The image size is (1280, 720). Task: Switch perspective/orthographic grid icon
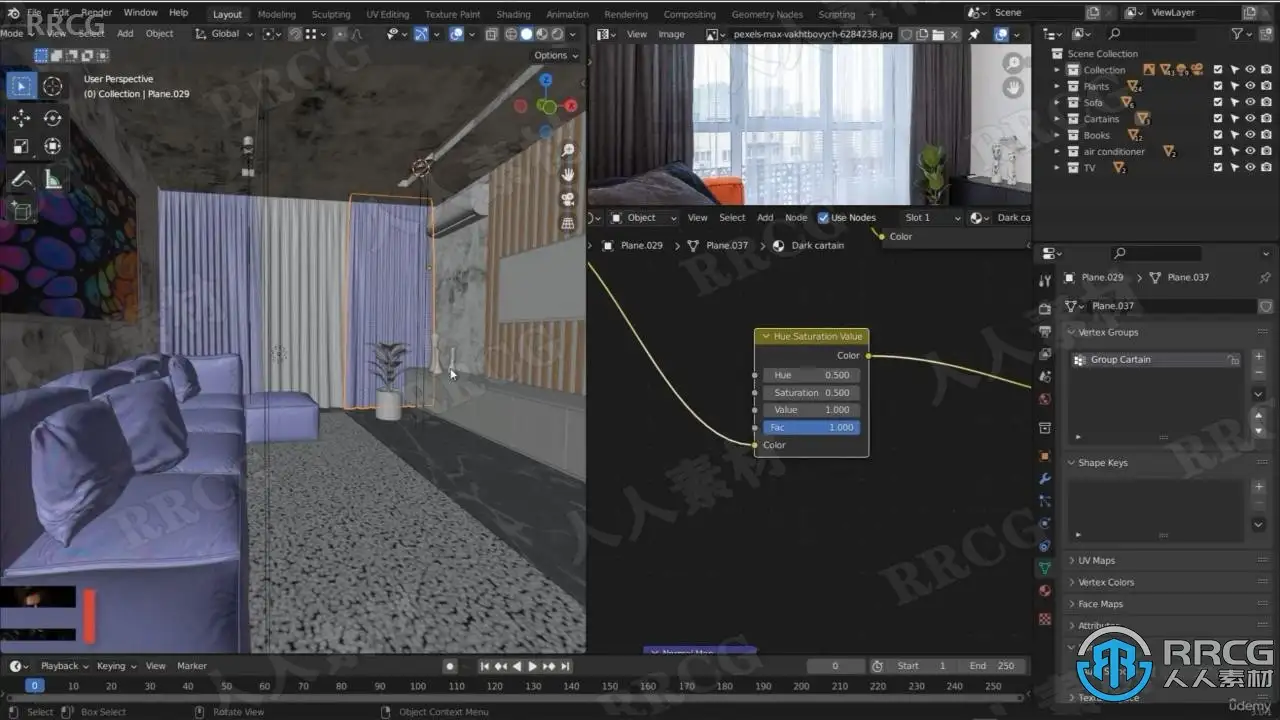568,223
